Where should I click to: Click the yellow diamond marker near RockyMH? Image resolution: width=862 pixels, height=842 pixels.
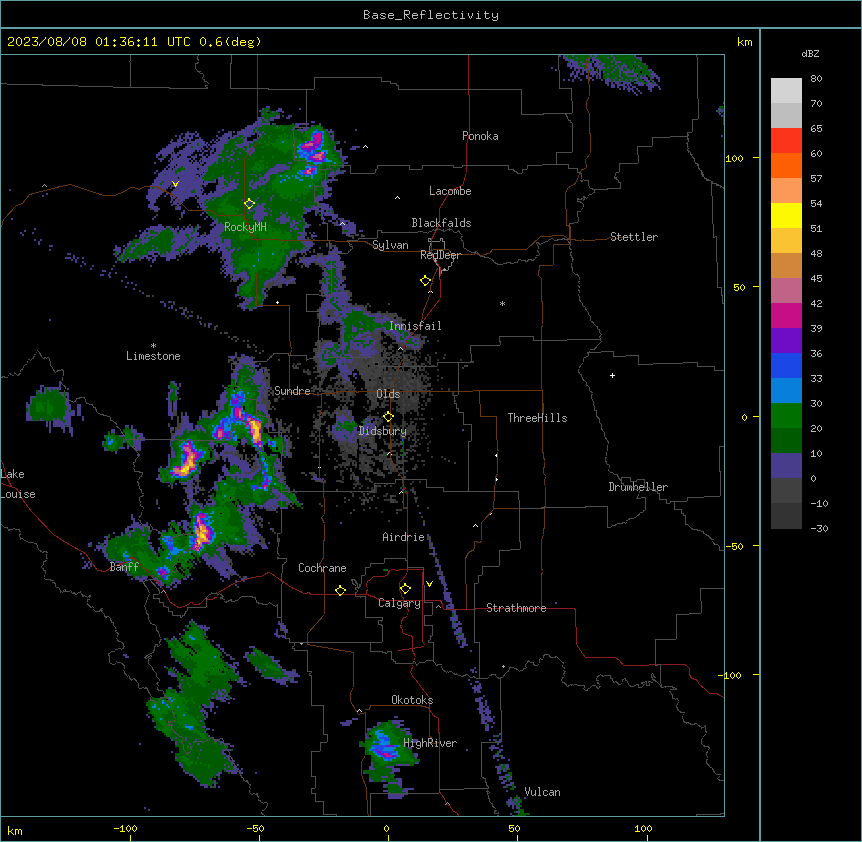click(249, 204)
